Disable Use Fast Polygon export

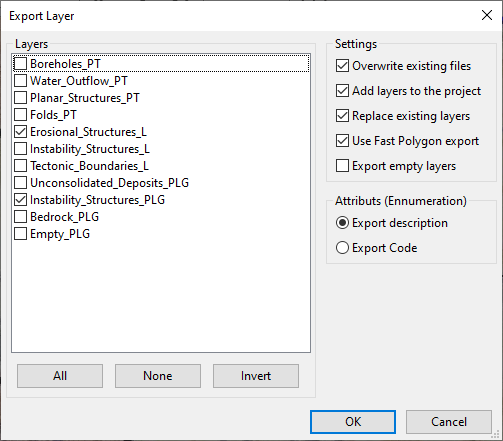click(x=342, y=141)
